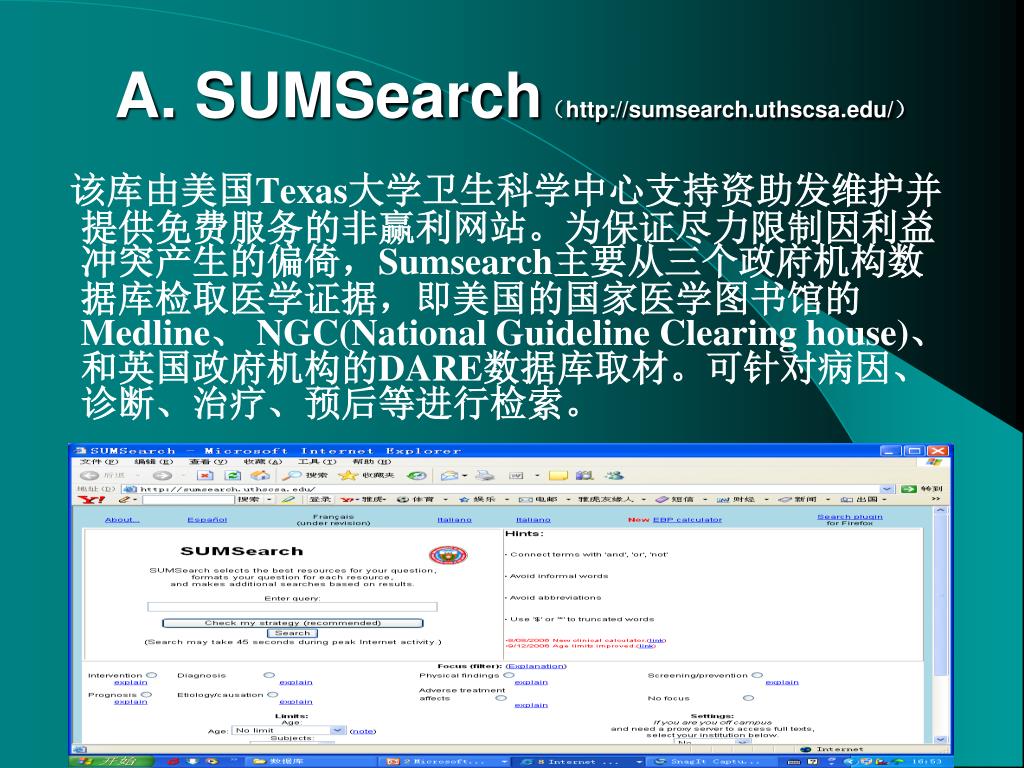Open the institution selection dropdown under Settings

point(713,743)
